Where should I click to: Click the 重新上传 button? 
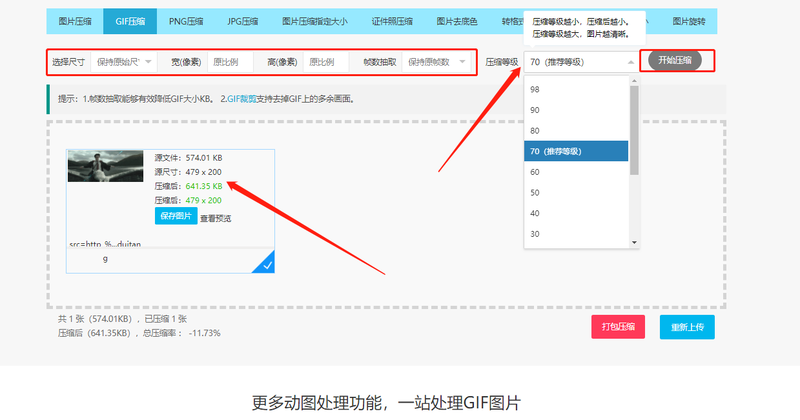(x=687, y=327)
